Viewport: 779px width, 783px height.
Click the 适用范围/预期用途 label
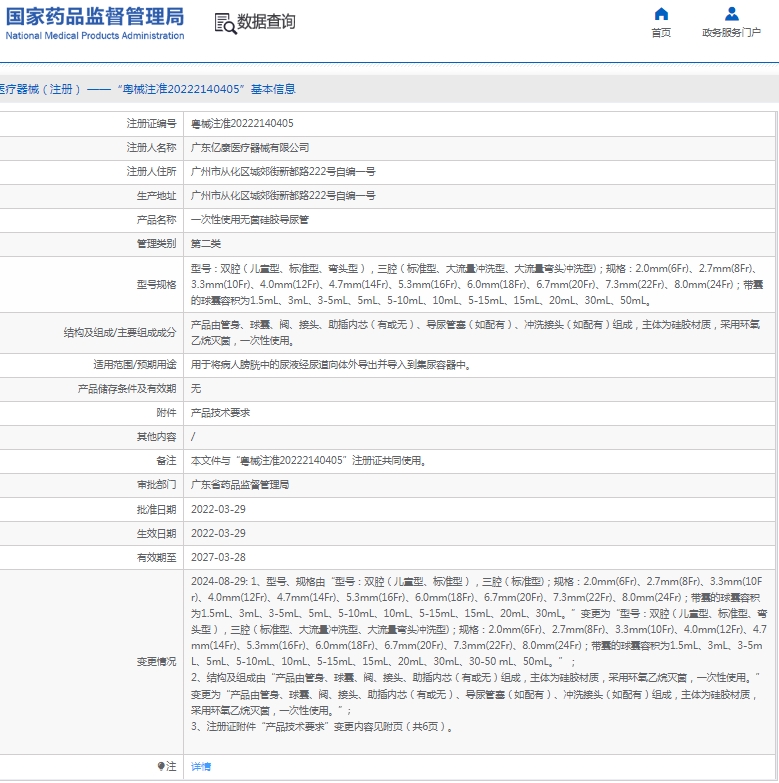(x=135, y=365)
